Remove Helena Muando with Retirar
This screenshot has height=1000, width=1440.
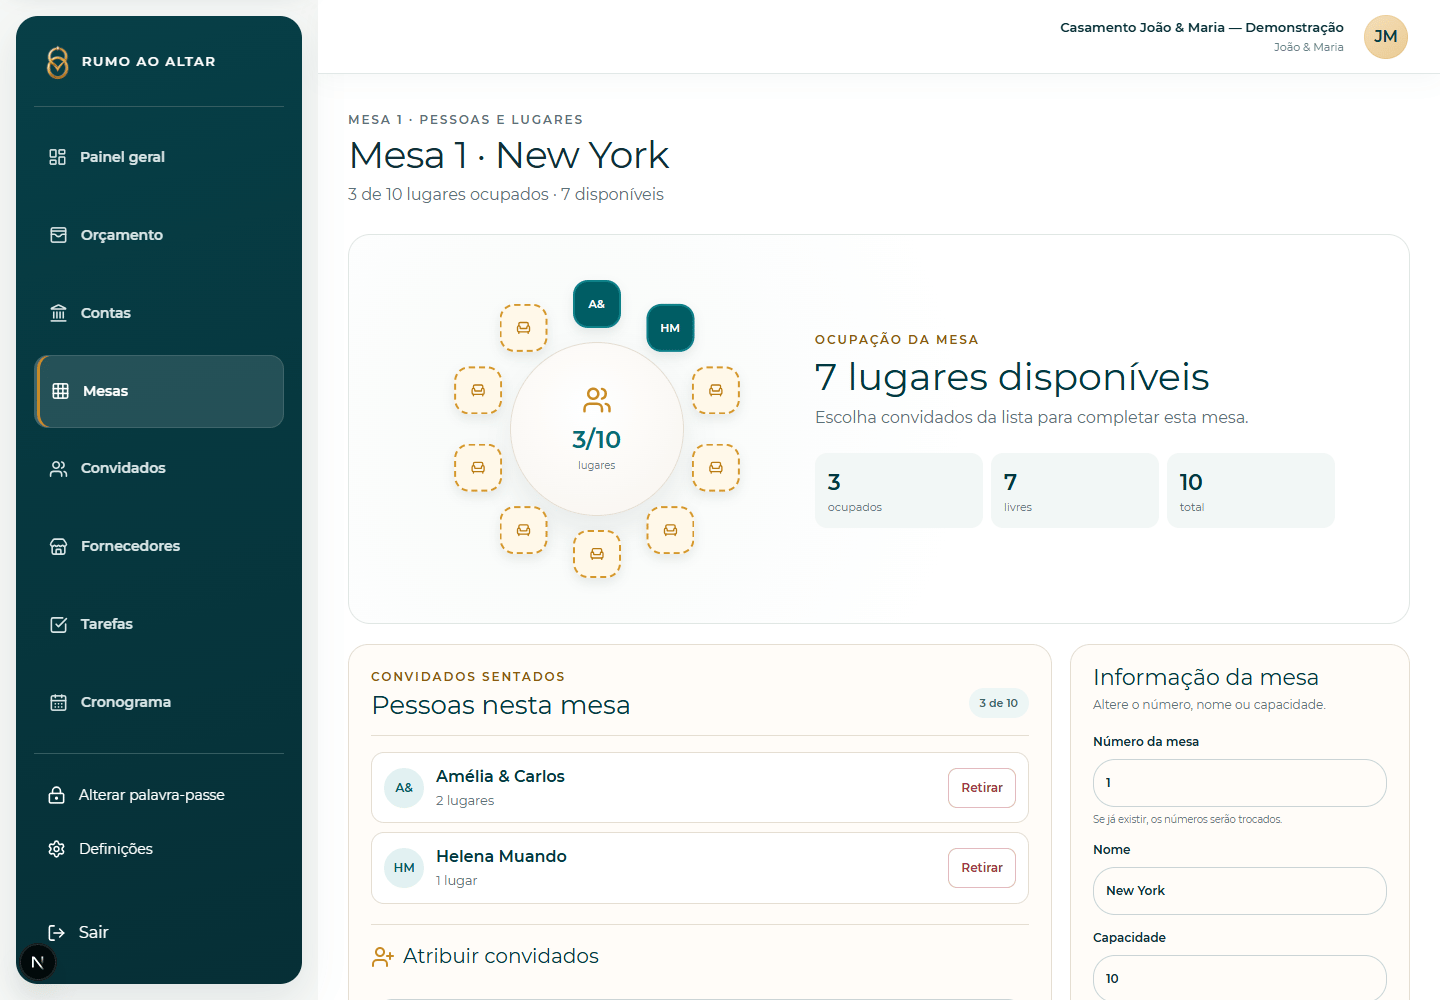click(x=982, y=868)
